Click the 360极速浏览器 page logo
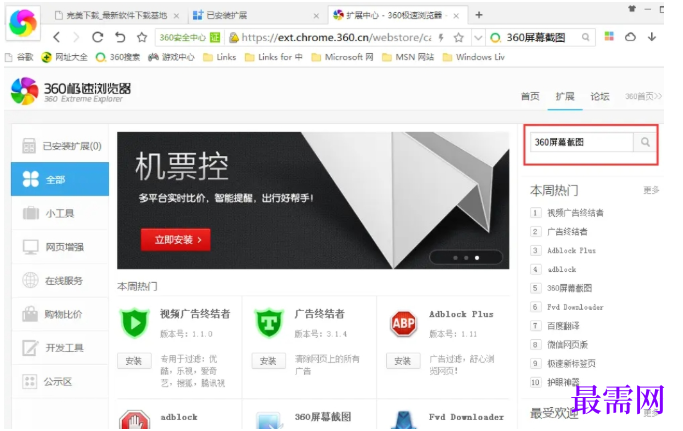This screenshot has width=683, height=431. [x=71, y=91]
